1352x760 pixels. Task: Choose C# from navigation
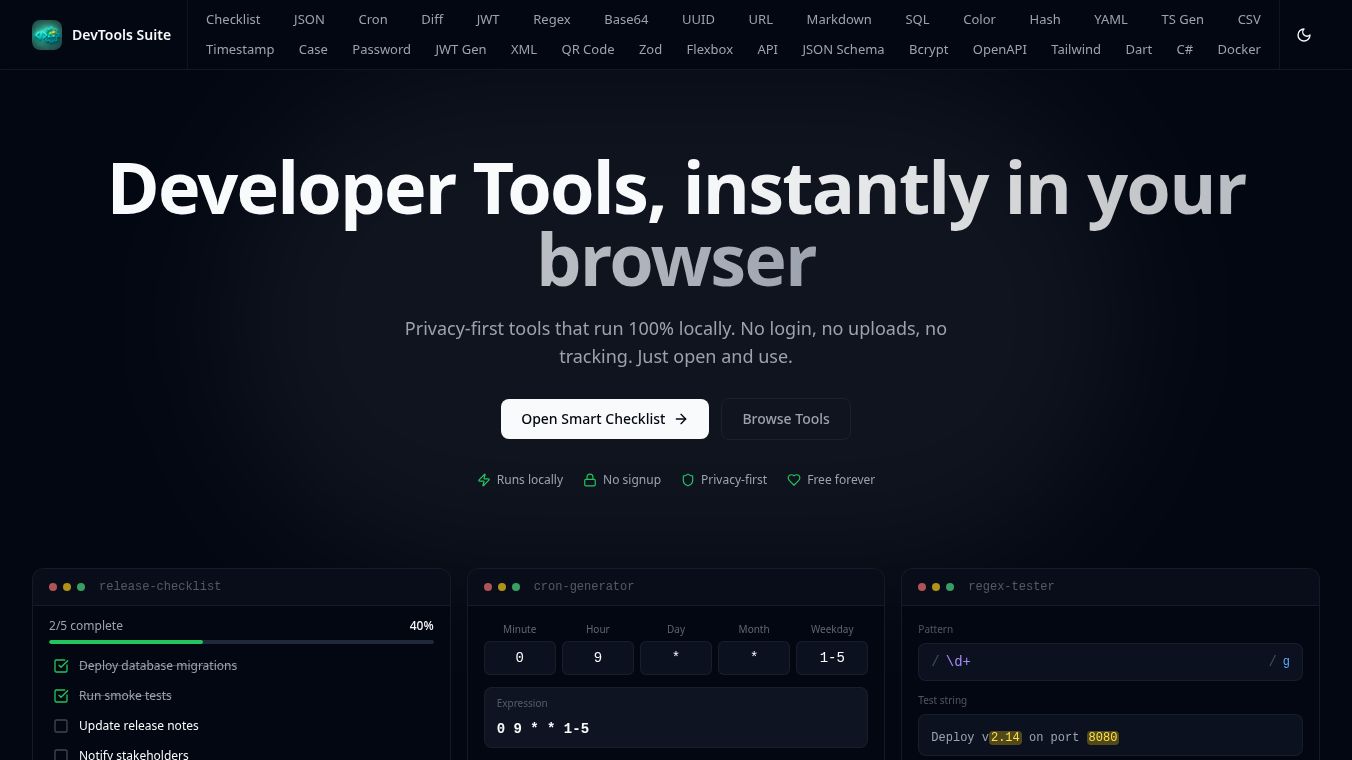pos(1185,49)
